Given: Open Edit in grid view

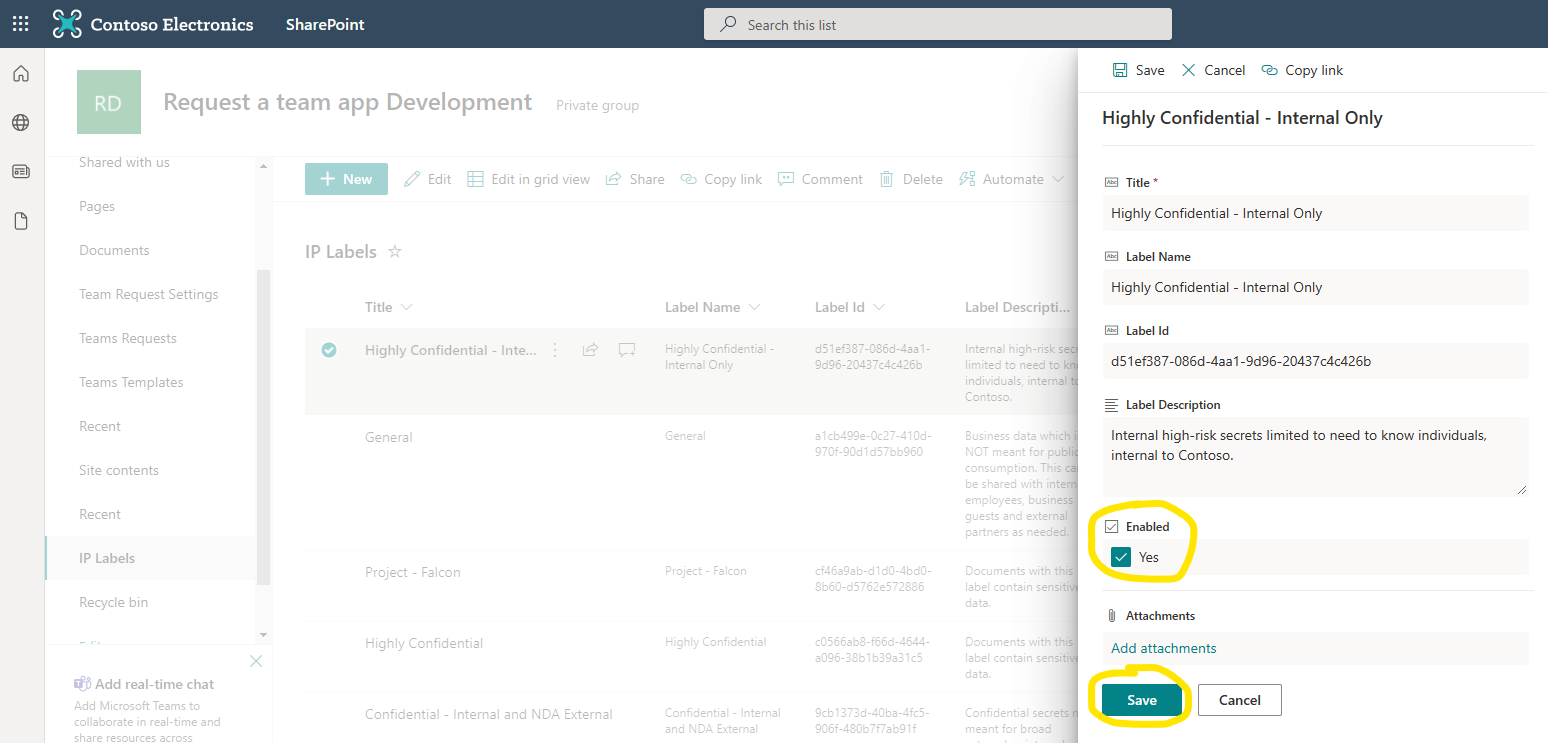Looking at the screenshot, I should click(x=528, y=179).
